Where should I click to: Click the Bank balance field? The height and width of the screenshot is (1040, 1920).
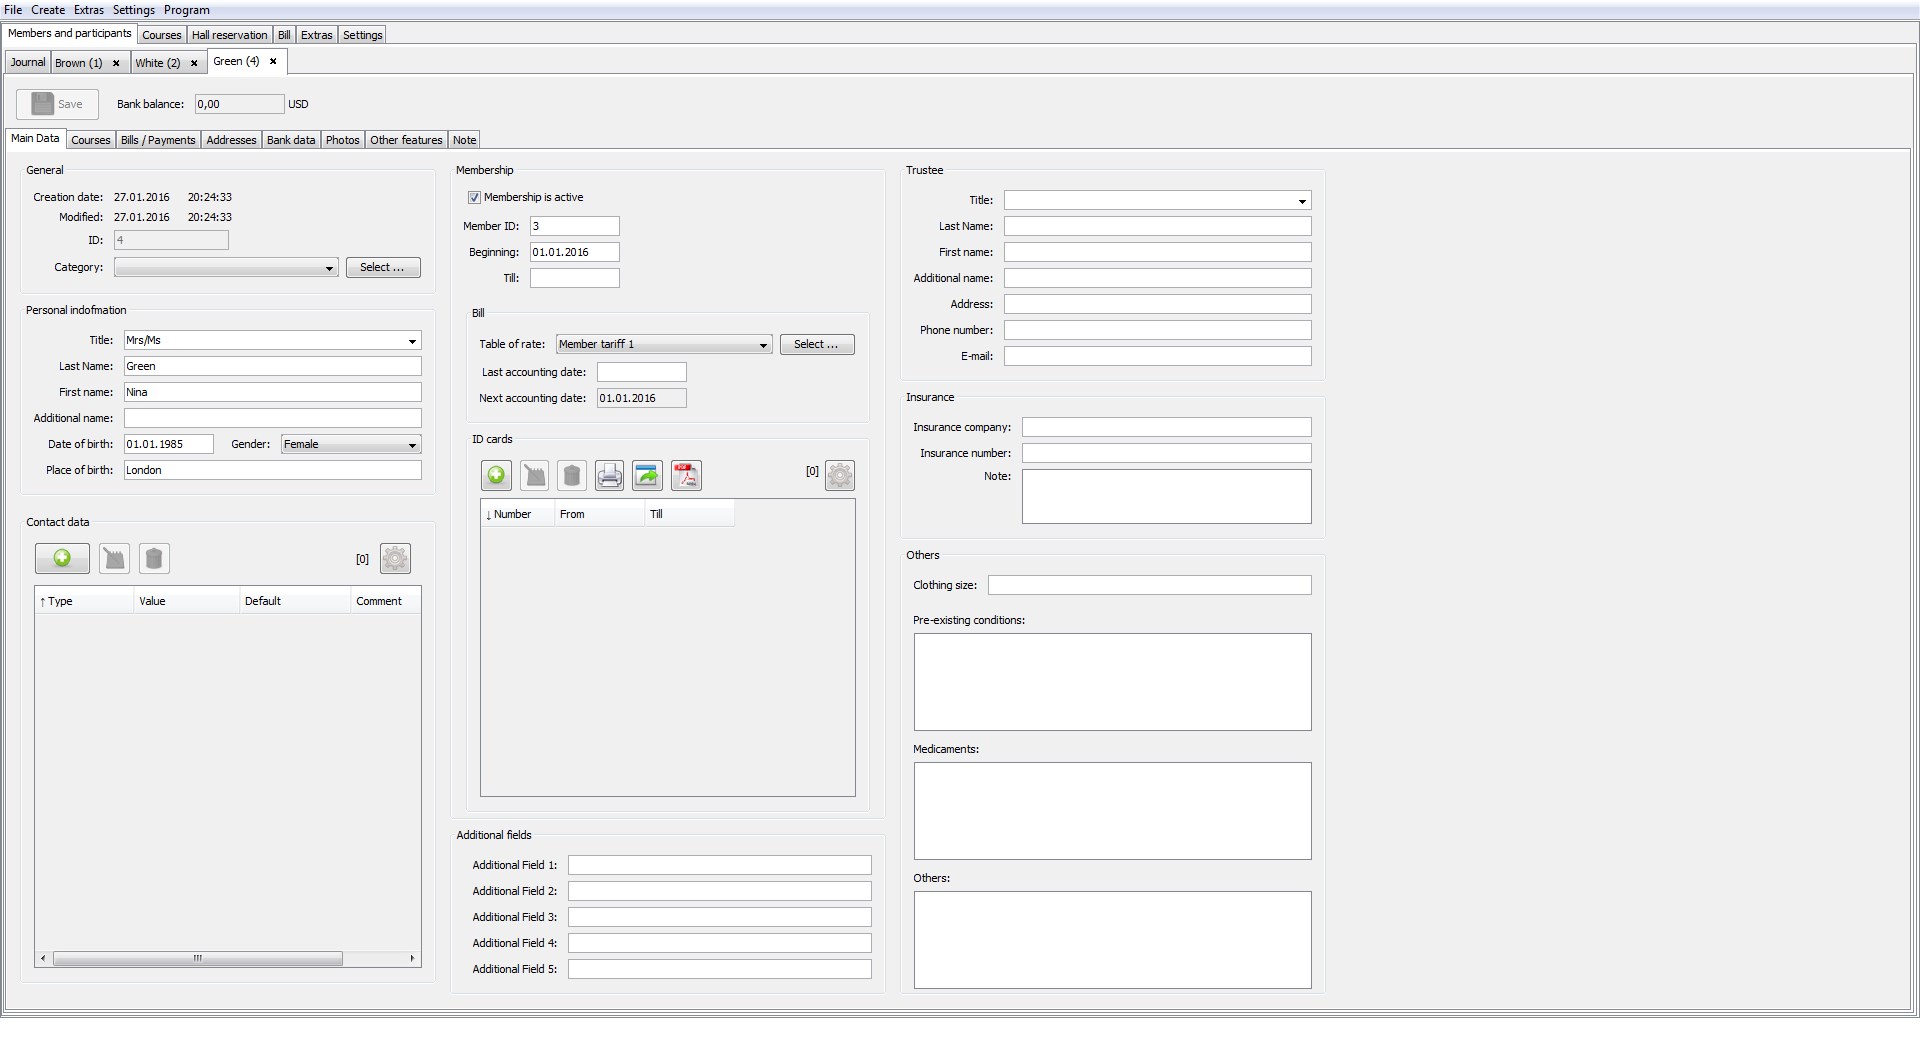[240, 104]
